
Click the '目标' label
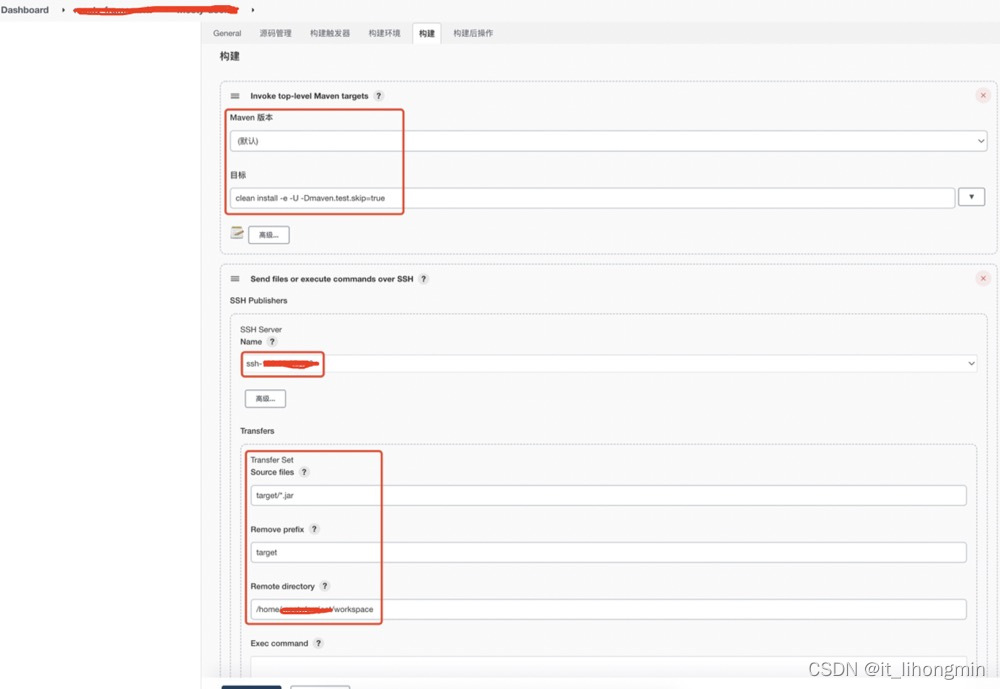[x=238, y=174]
